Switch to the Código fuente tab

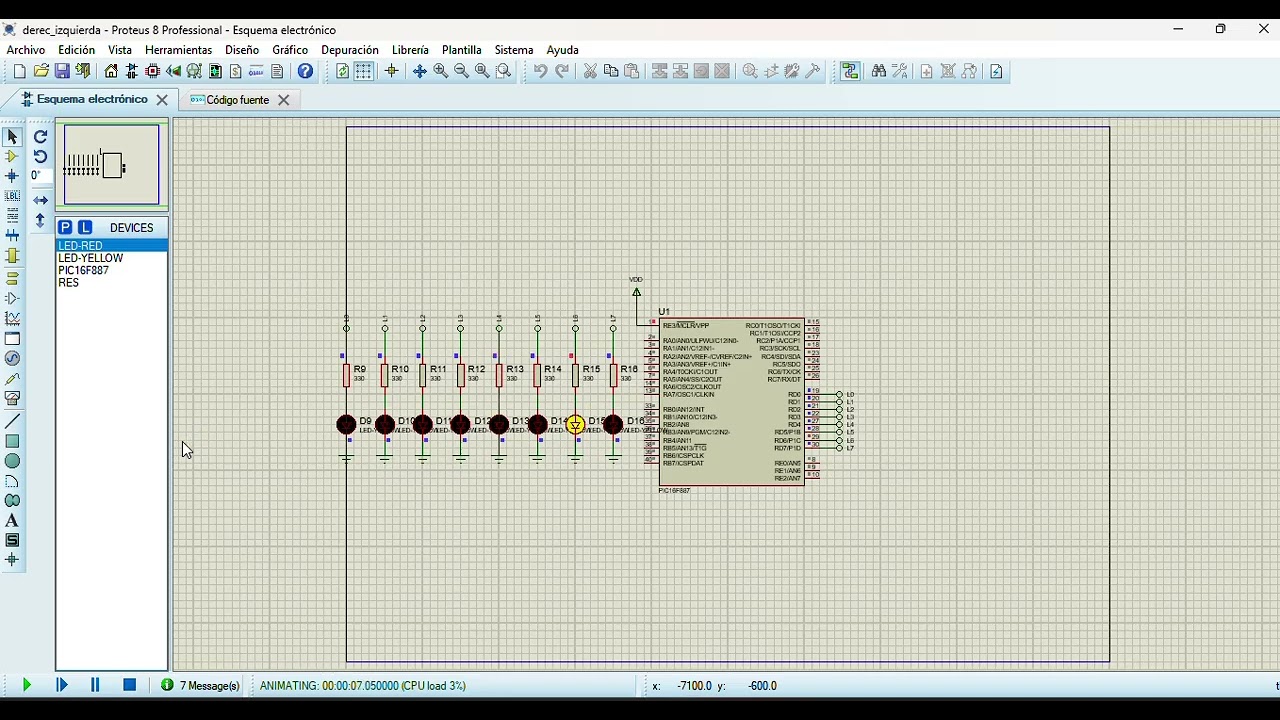(x=238, y=100)
